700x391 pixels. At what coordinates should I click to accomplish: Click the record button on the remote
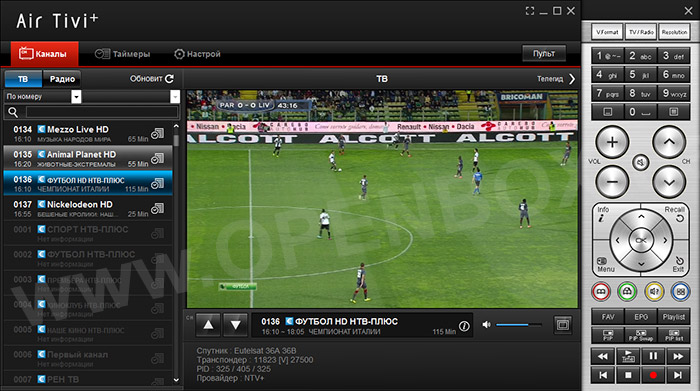pos(653,375)
